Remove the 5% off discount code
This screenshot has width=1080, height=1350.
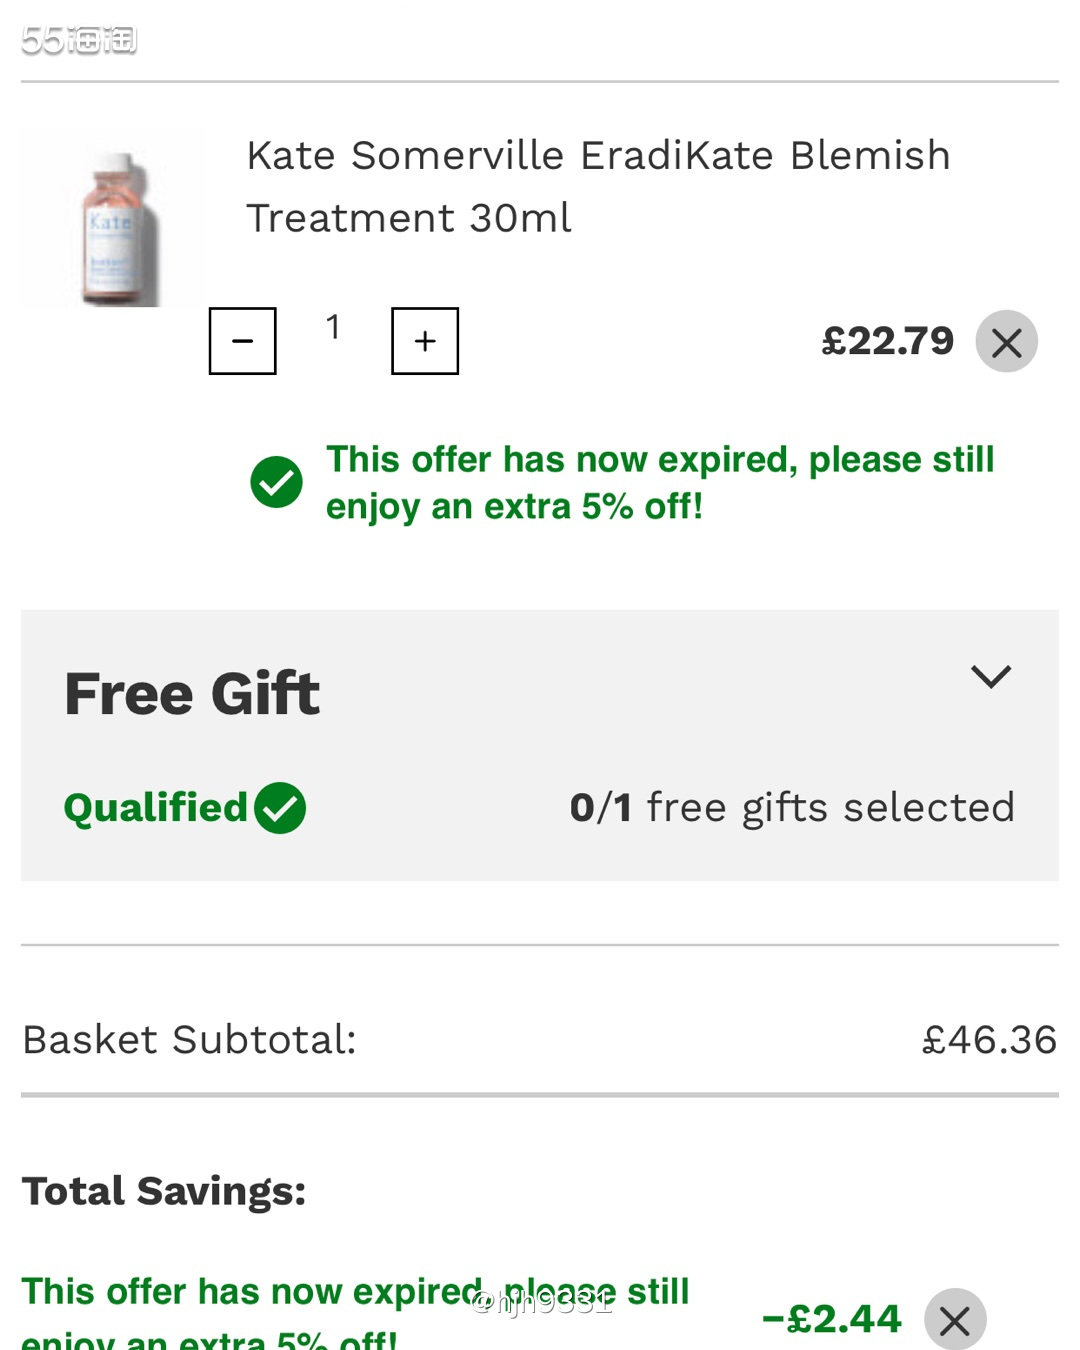[955, 1319]
